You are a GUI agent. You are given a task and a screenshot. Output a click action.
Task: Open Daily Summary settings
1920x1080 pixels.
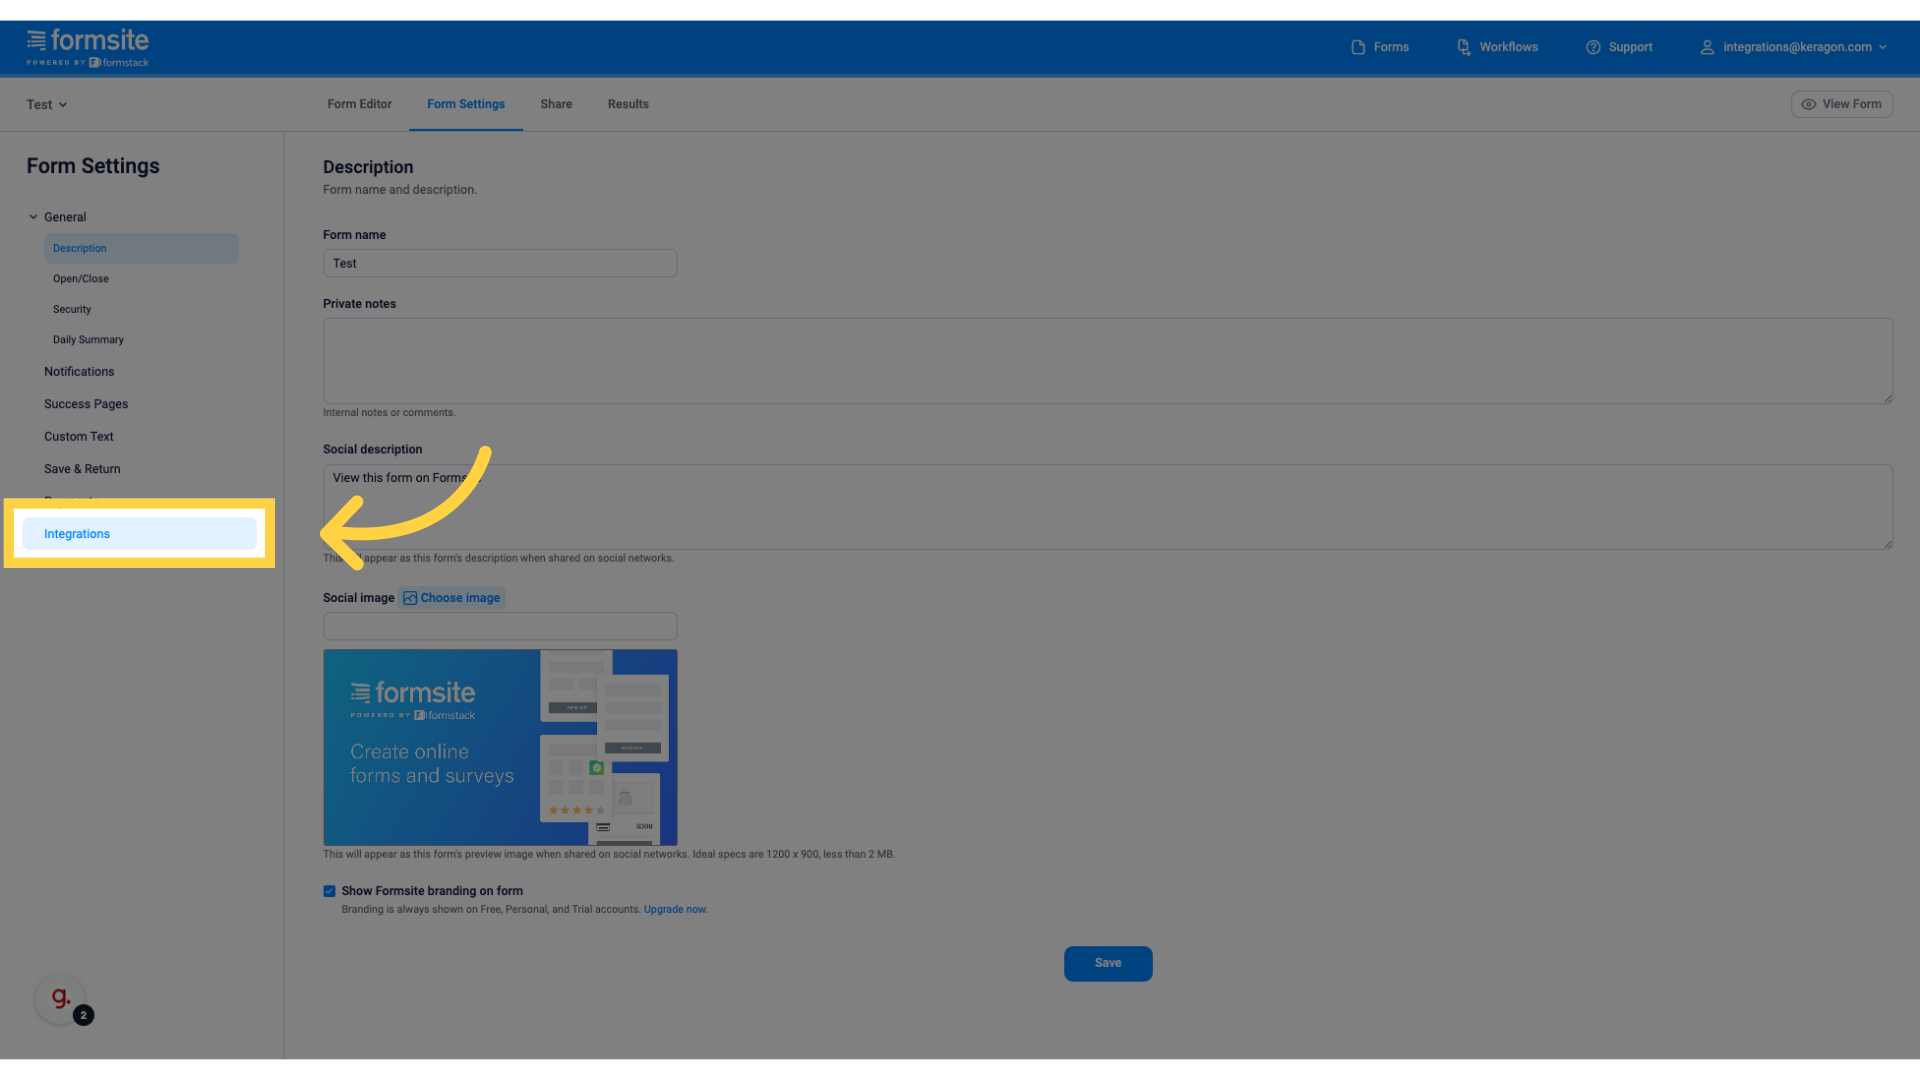(x=88, y=340)
